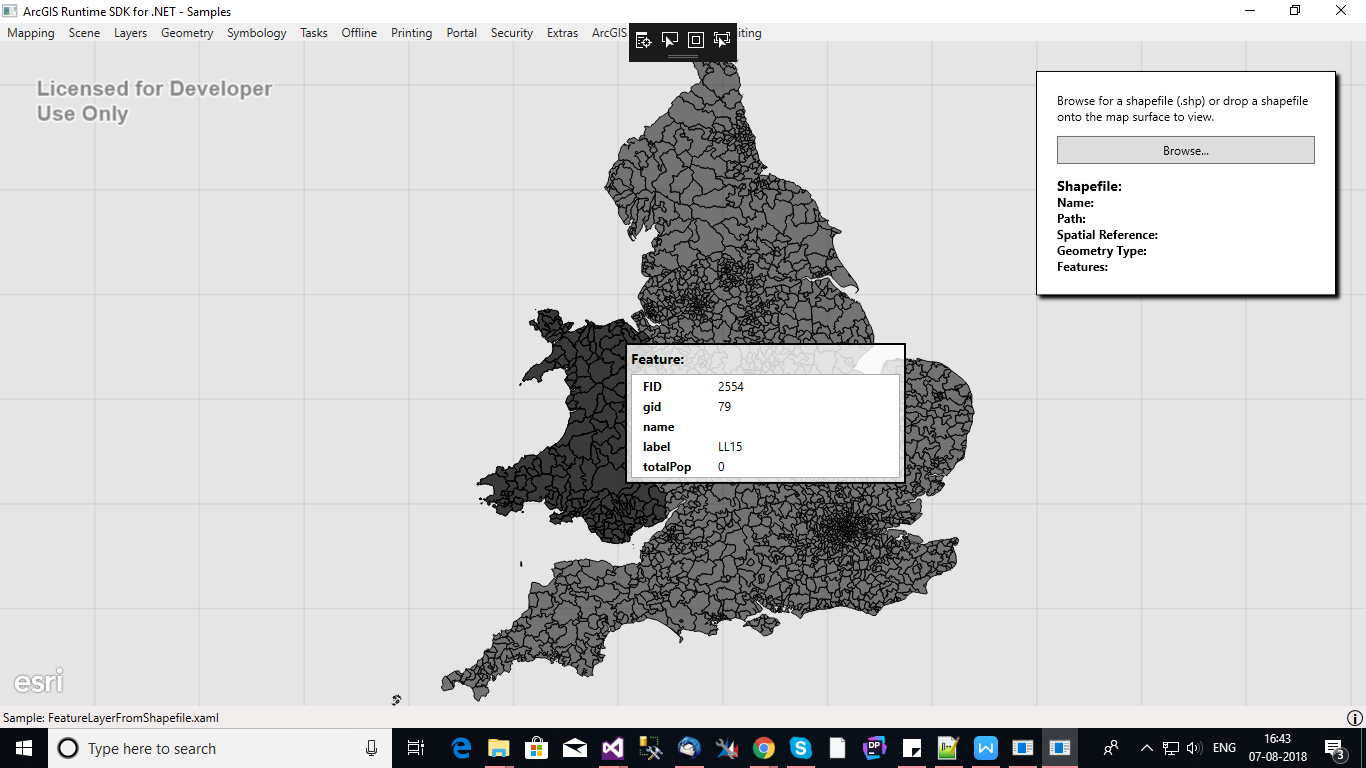Image resolution: width=1366 pixels, height=768 pixels.
Task: Click the info icon in the status bar
Action: point(1355,718)
